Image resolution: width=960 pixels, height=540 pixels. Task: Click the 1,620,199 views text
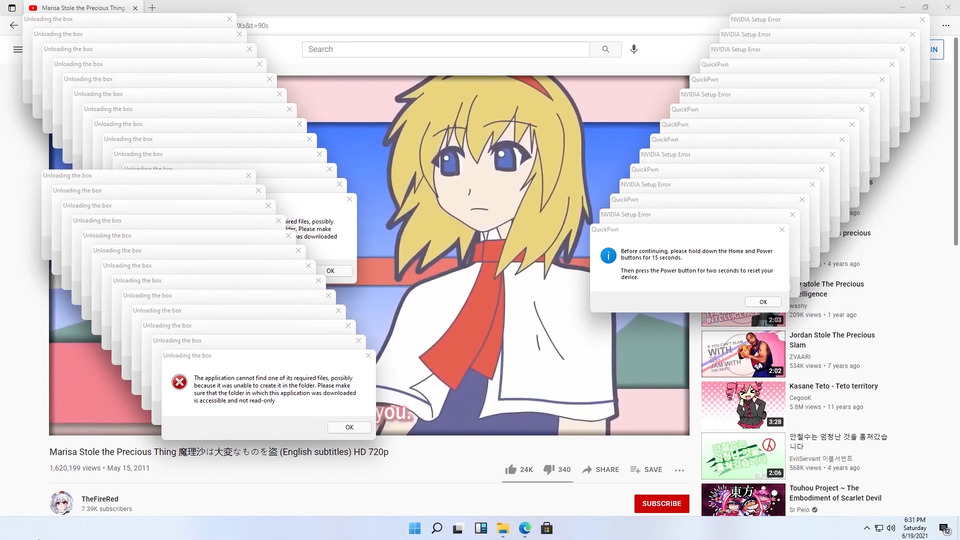click(75, 468)
